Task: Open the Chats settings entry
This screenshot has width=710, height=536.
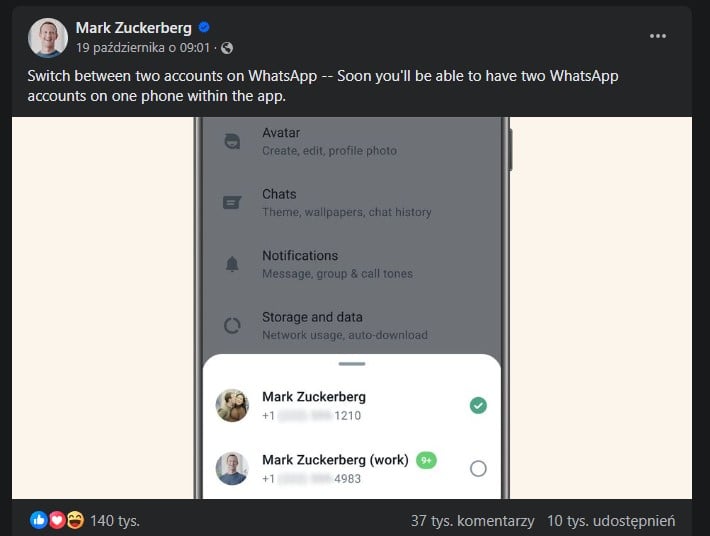Action: 346,203
